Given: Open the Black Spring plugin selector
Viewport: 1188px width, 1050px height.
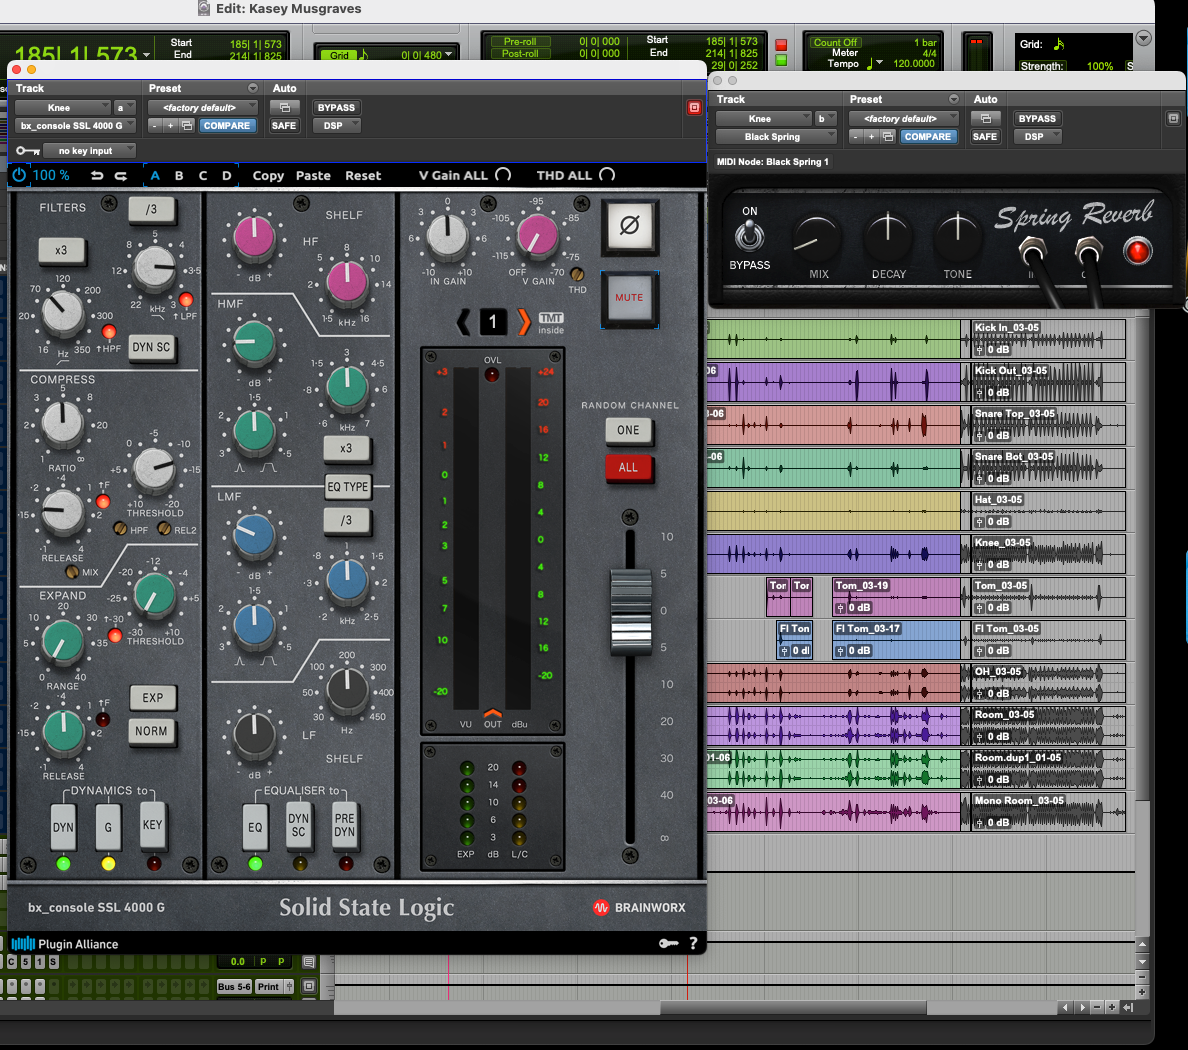Looking at the screenshot, I should pos(776,136).
